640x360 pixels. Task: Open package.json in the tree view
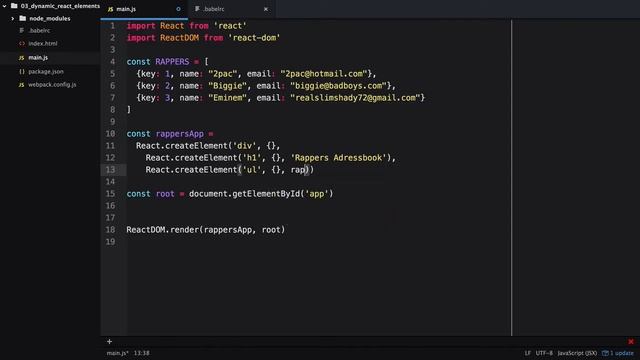pos(46,71)
